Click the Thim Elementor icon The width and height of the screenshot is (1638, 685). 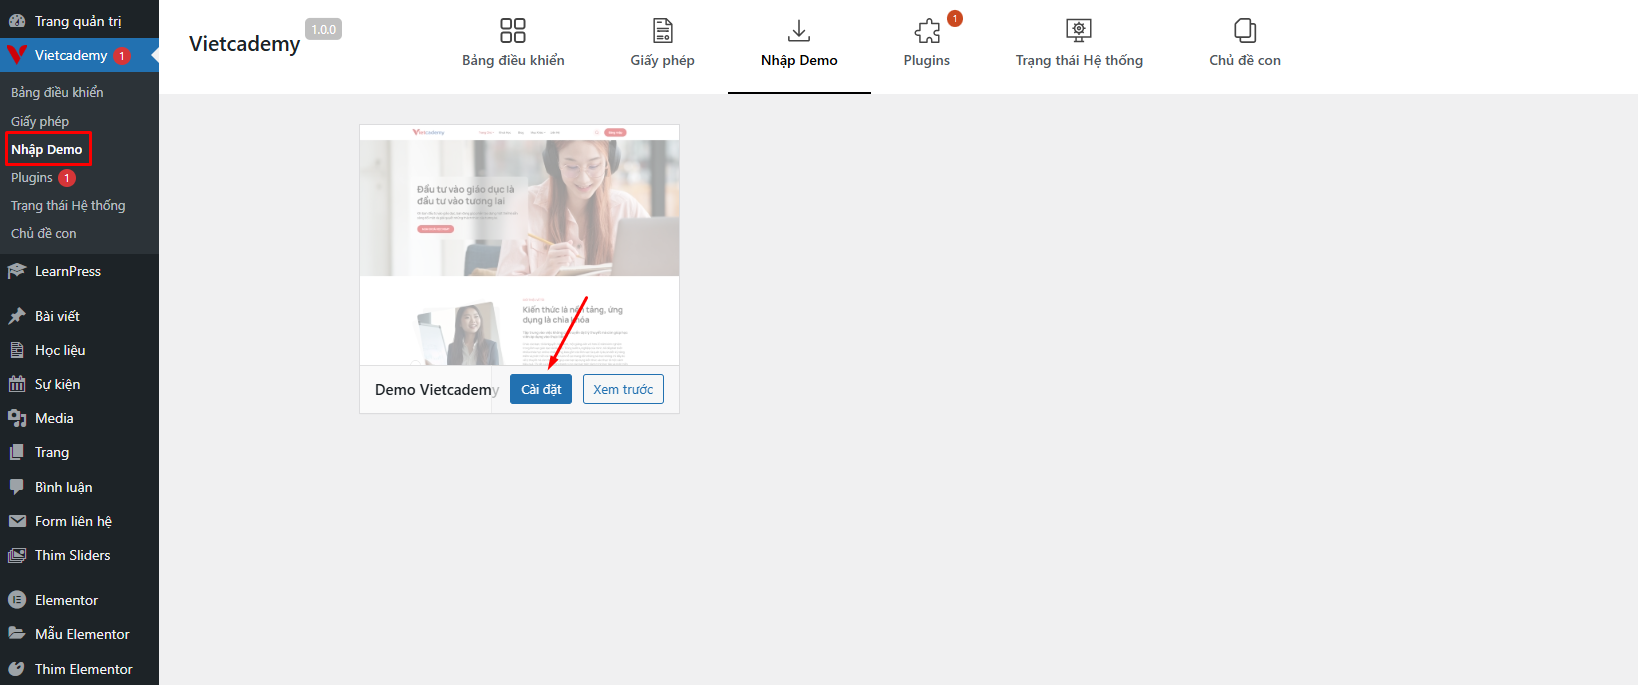tap(17, 669)
